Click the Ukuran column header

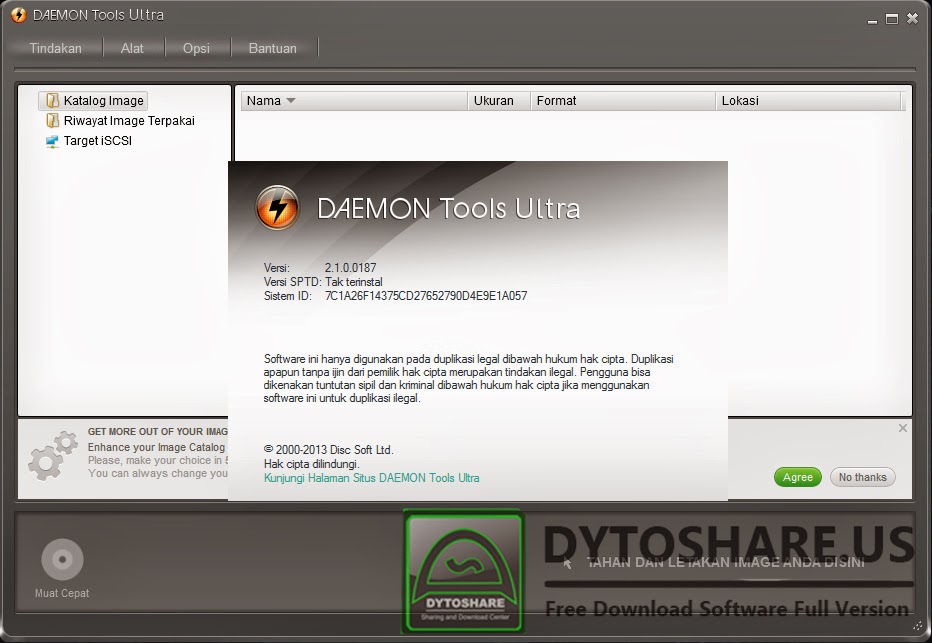point(499,101)
